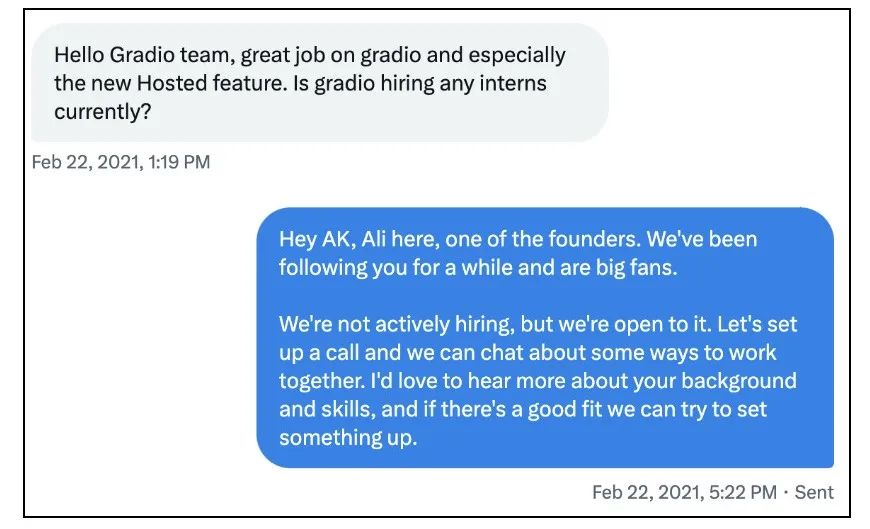Viewport: 870px width, 529px height.
Task: Click the word 'currently?' in gray message
Action: tap(103, 112)
